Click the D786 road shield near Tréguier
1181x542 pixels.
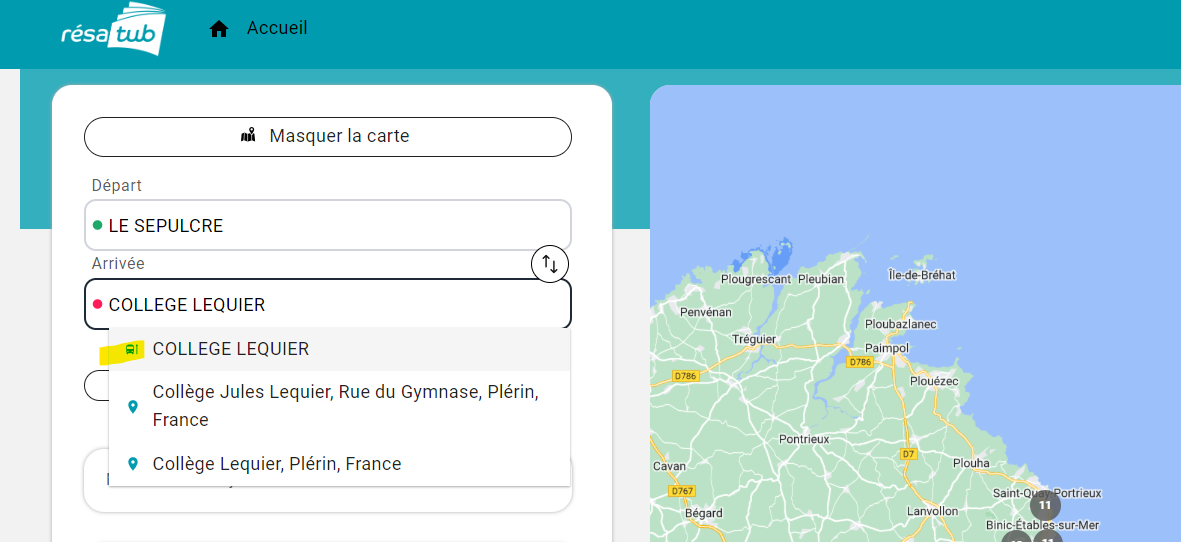(684, 376)
